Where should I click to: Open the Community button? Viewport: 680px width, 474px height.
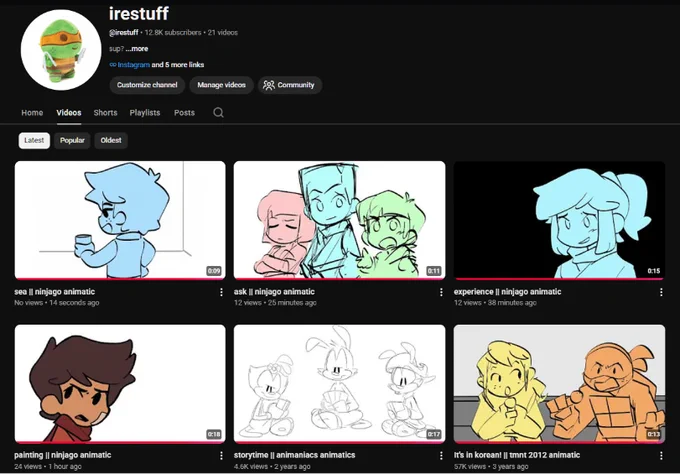290,85
